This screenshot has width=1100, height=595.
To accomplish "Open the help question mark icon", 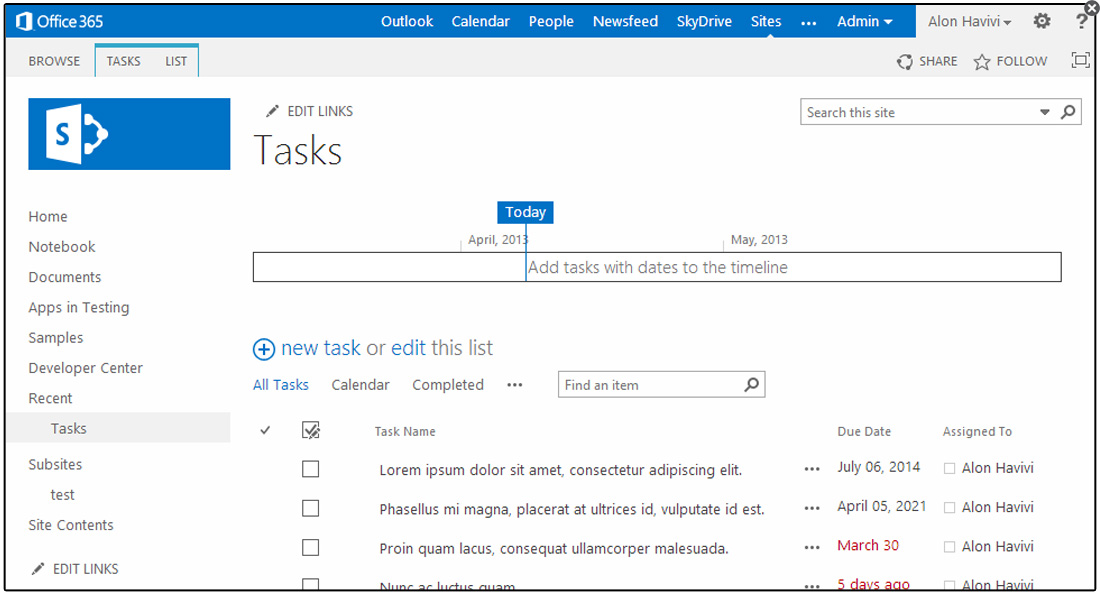I will point(1081,21).
